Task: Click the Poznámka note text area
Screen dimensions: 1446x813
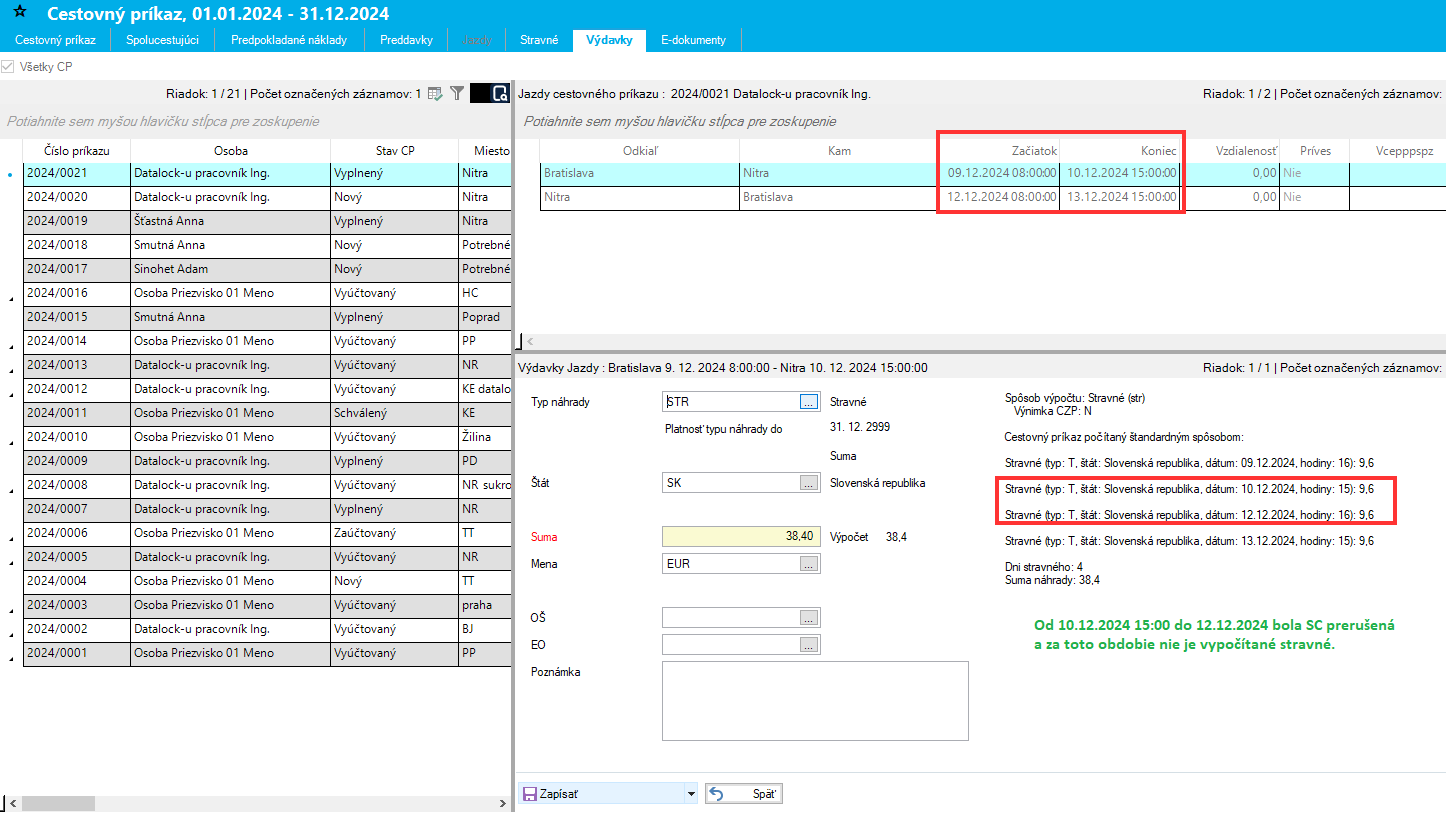Action: (815, 701)
